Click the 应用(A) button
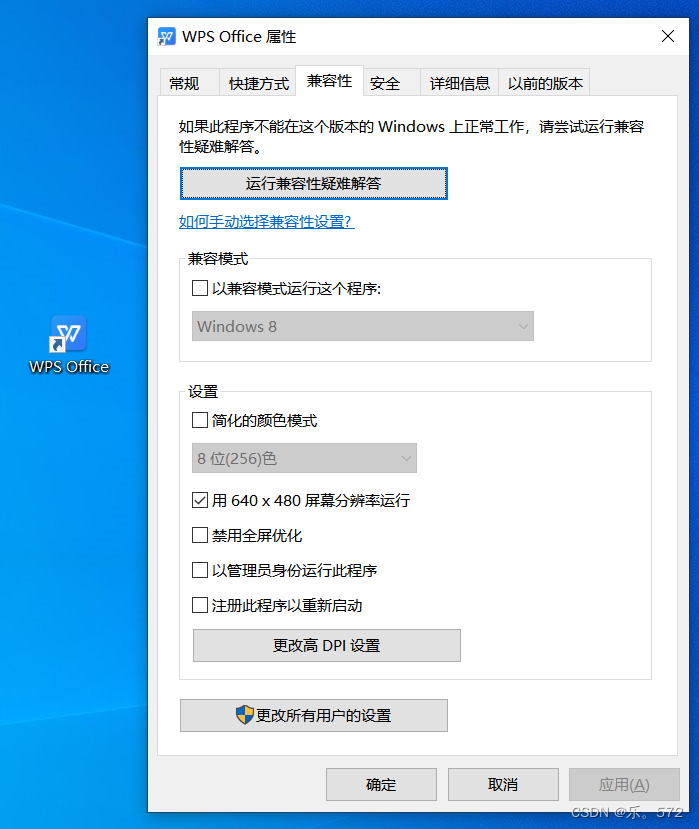The height and width of the screenshot is (829, 699). (624, 785)
